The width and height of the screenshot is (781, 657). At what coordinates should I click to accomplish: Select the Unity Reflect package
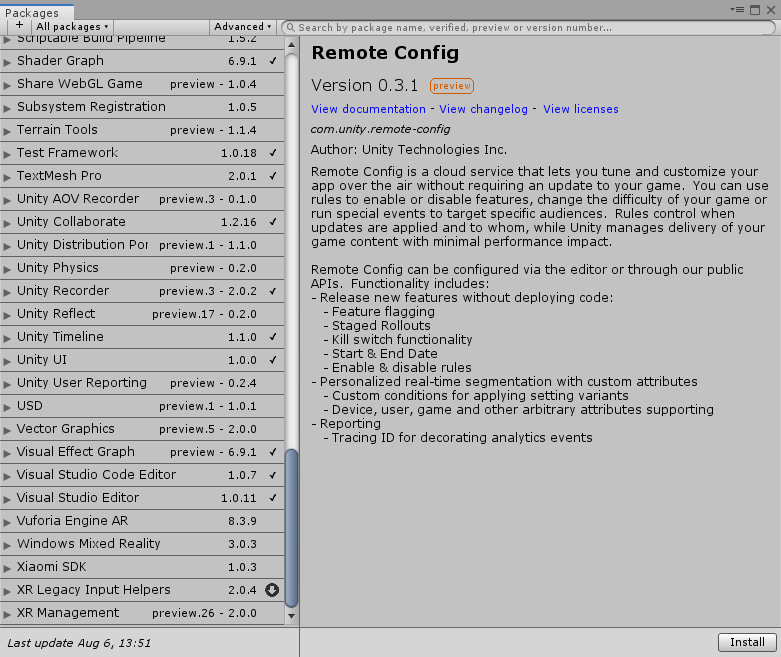142,314
